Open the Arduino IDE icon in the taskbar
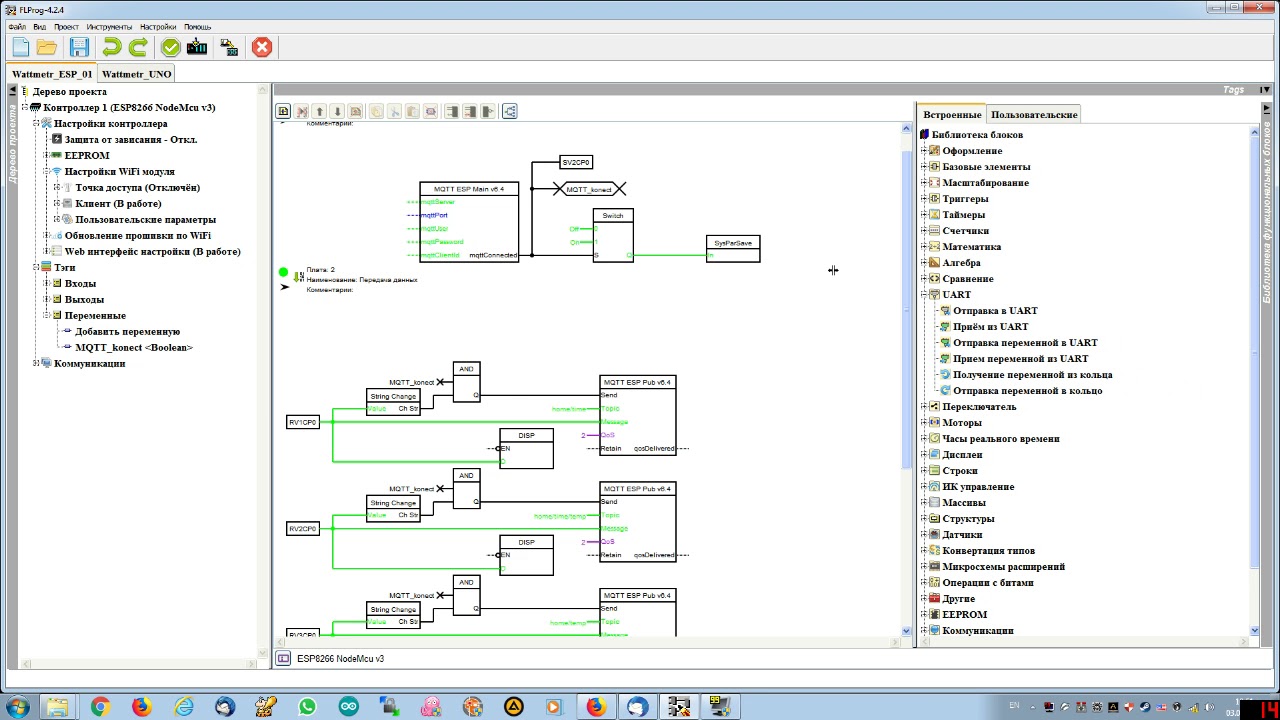The image size is (1280, 720). pyautogui.click(x=348, y=707)
